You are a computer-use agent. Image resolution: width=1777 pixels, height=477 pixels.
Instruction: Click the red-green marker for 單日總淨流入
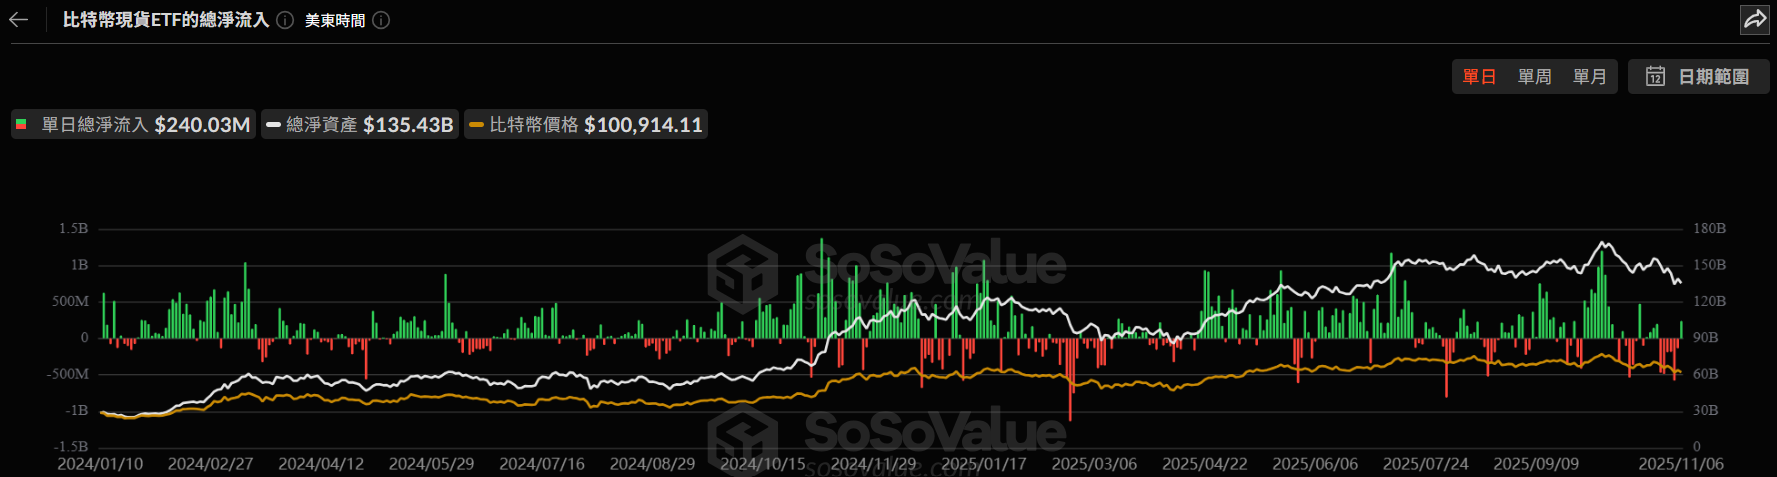(x=21, y=125)
